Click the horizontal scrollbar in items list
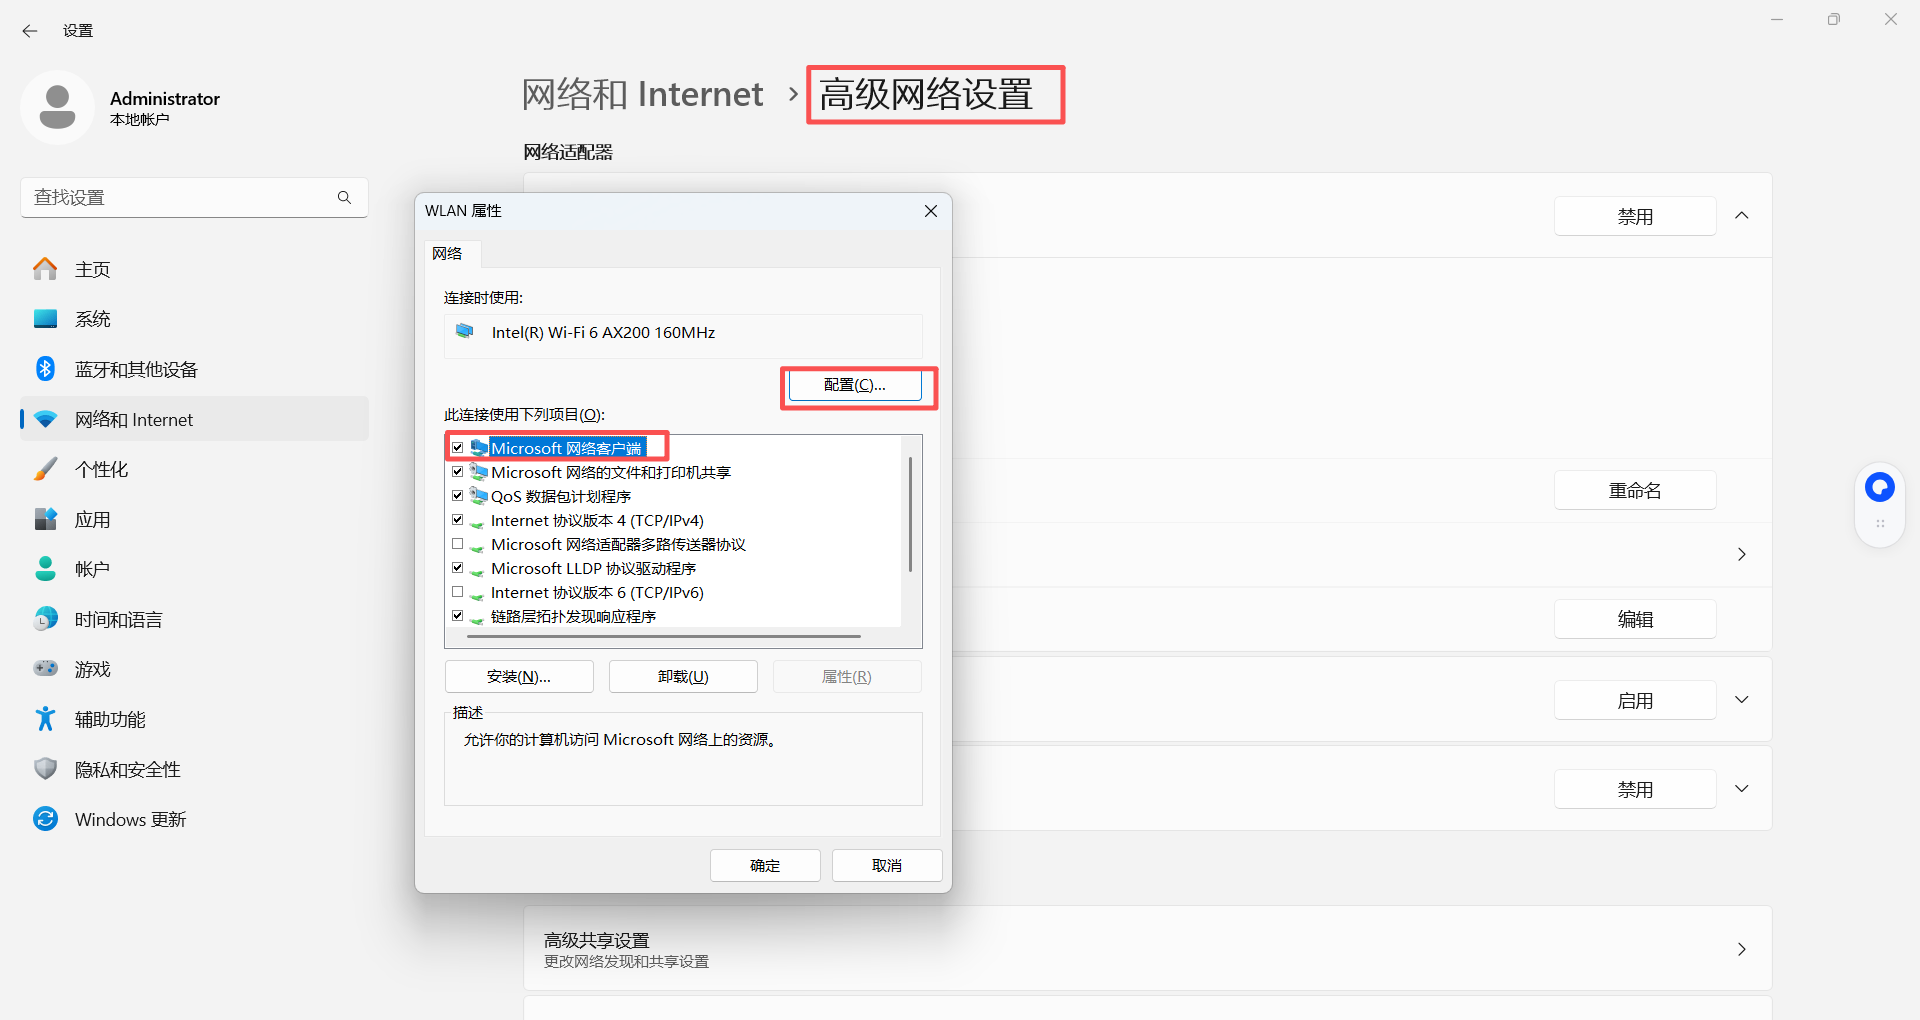The image size is (1920, 1020). [663, 636]
